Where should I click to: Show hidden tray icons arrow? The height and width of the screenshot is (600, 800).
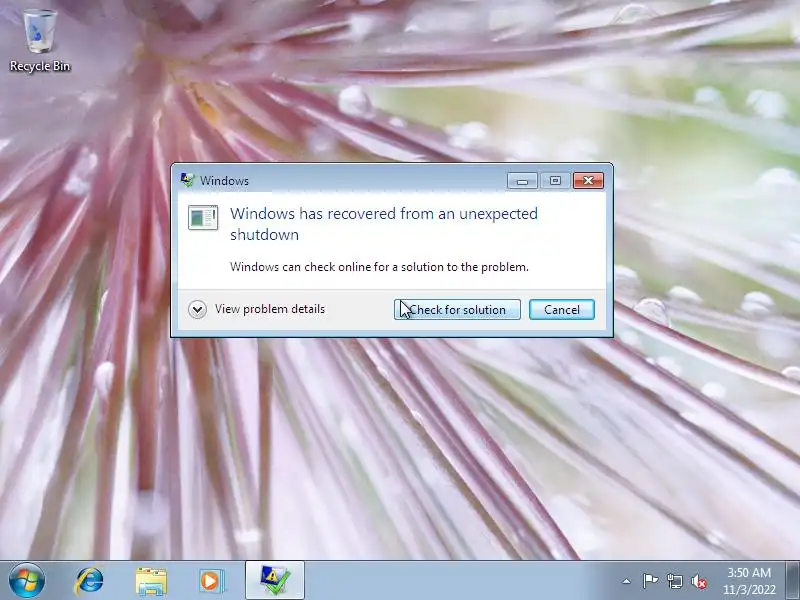(627, 581)
